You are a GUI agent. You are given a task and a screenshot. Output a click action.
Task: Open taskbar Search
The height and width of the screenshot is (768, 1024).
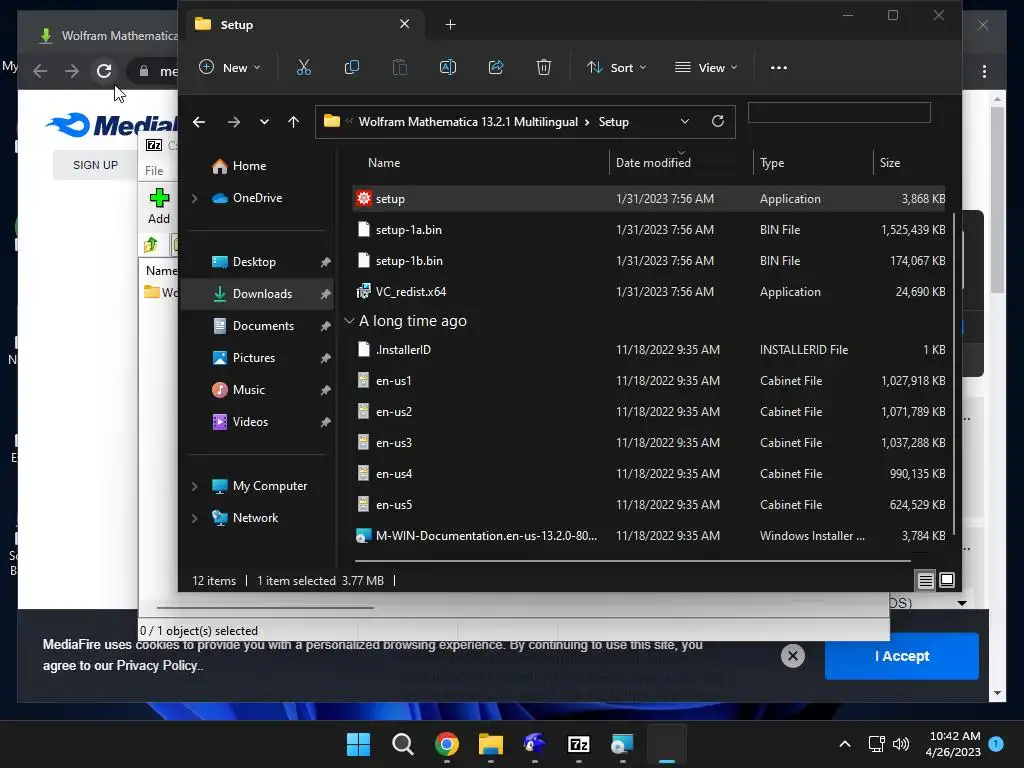402,744
